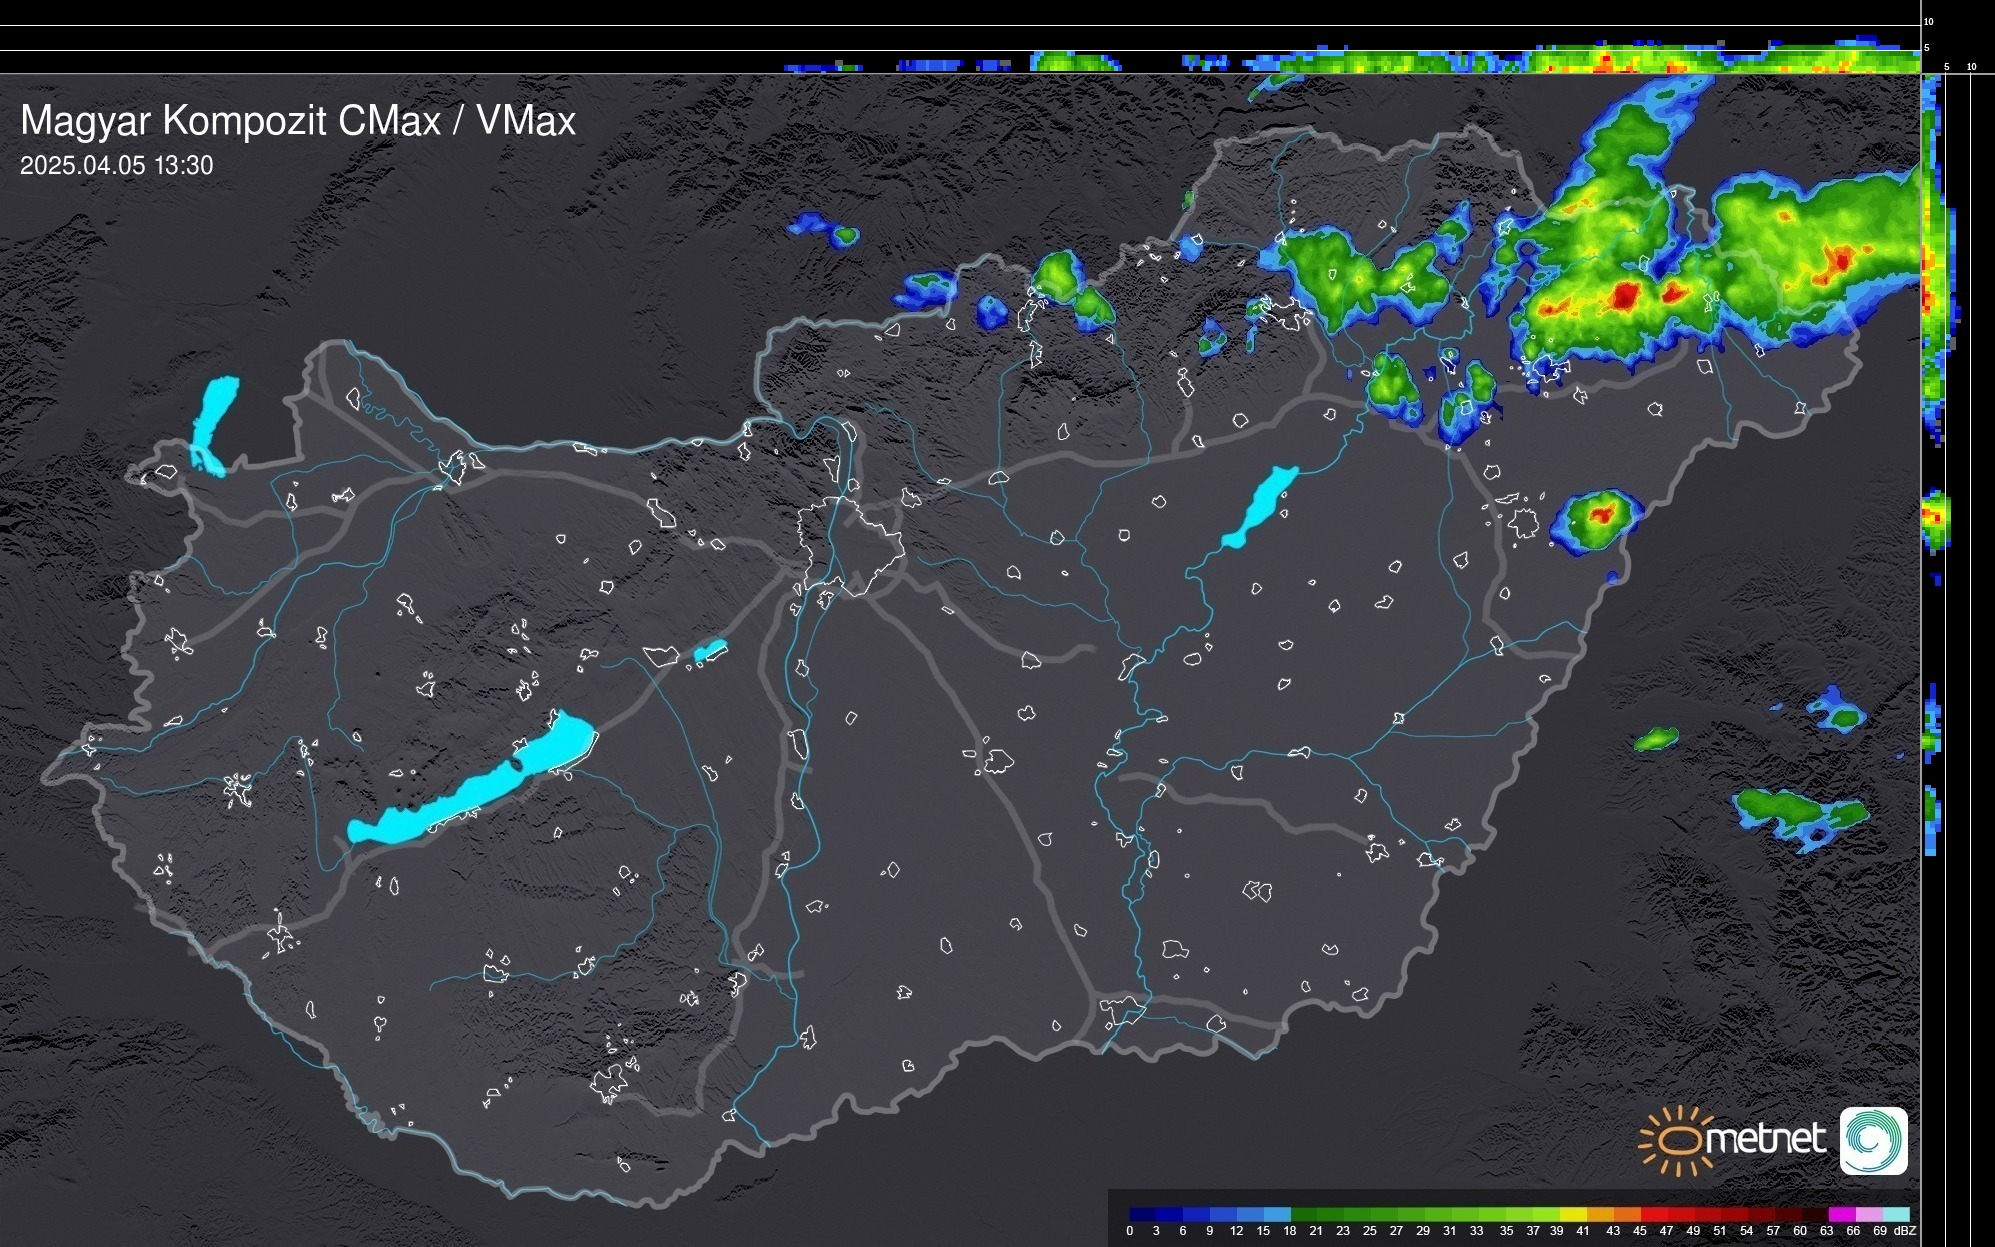Click the Magyar Kompozit CMax / VMax title
The image size is (1995, 1247).
coord(298,121)
